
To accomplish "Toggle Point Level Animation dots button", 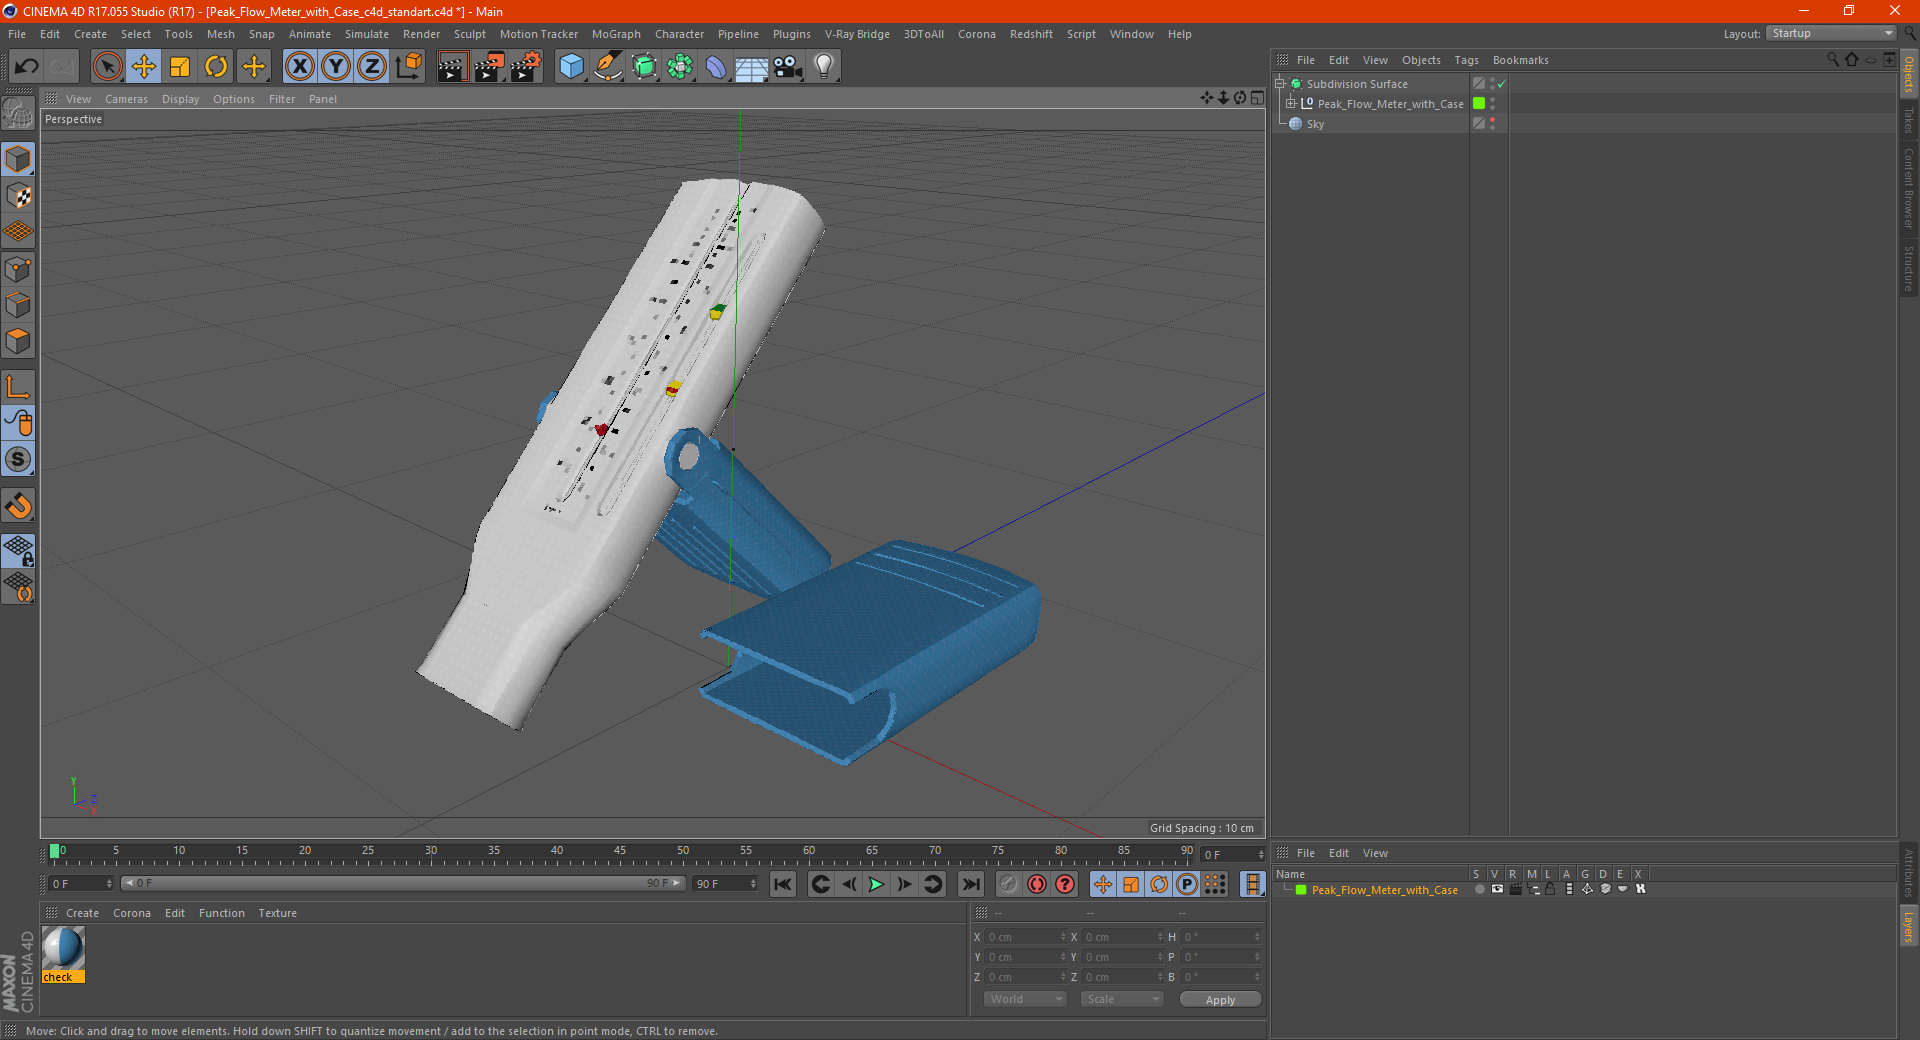I will click(1215, 884).
